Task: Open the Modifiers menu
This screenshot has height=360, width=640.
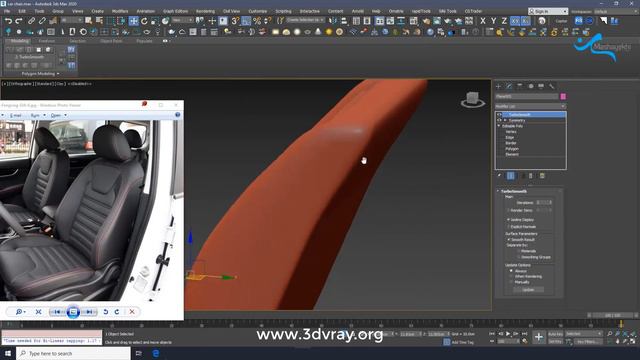Action: click(x=120, y=11)
